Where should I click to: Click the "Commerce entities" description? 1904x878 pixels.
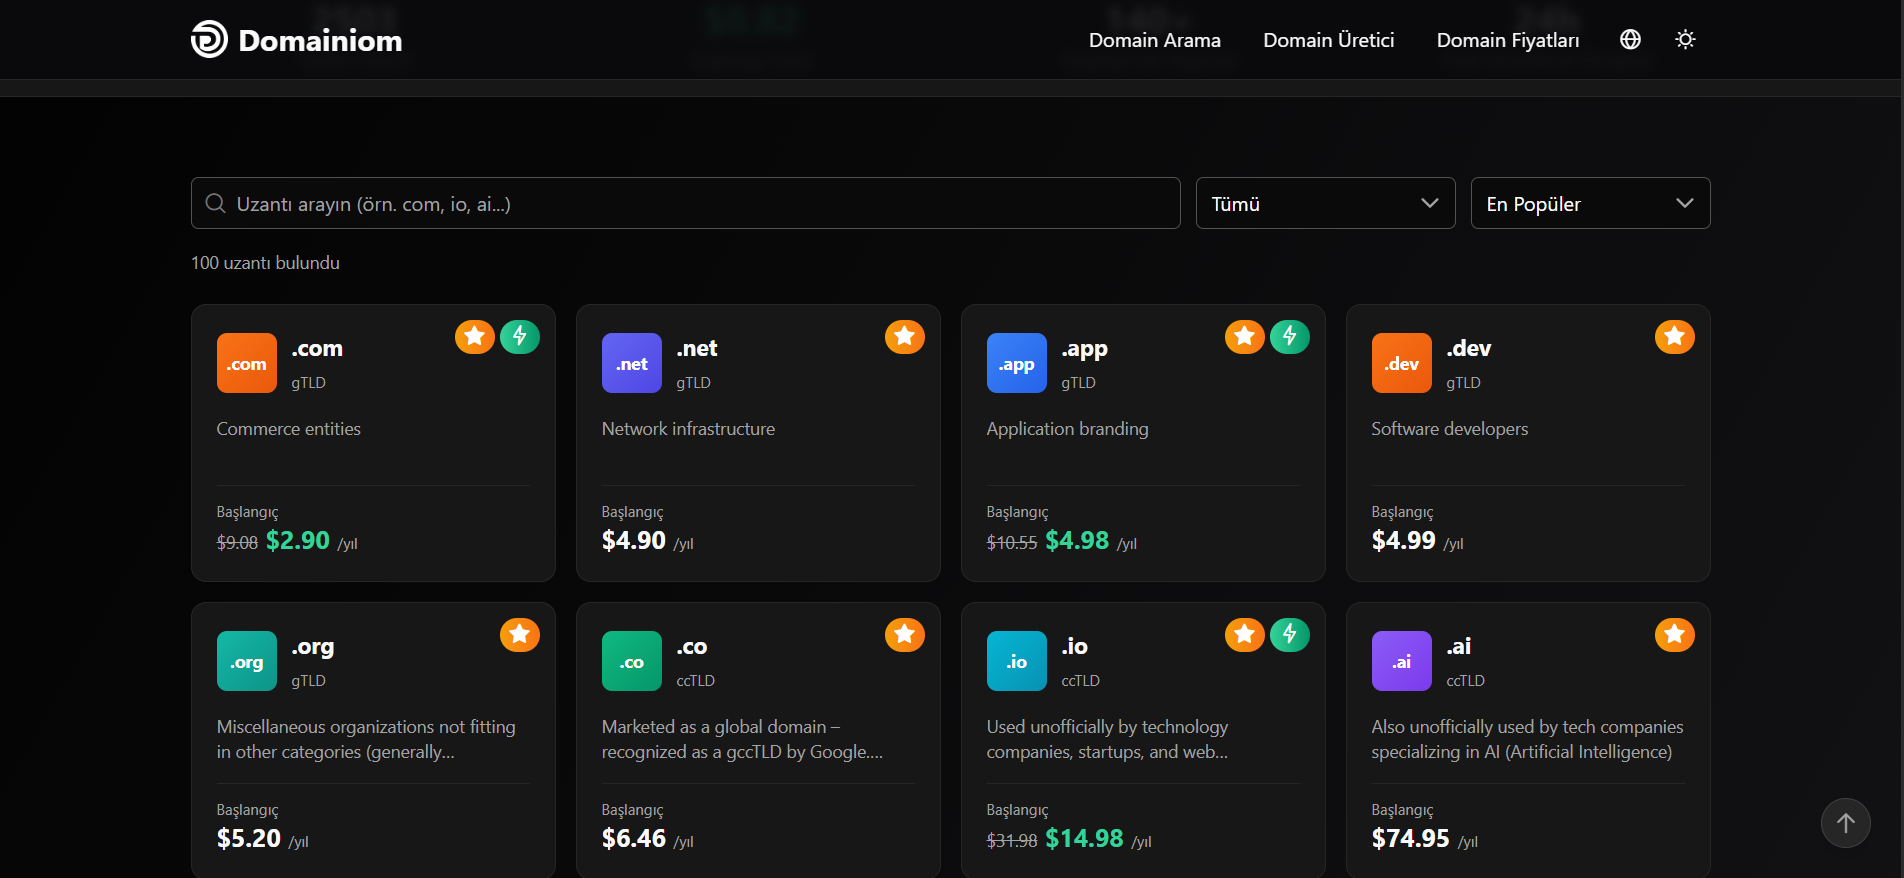pyautogui.click(x=289, y=429)
